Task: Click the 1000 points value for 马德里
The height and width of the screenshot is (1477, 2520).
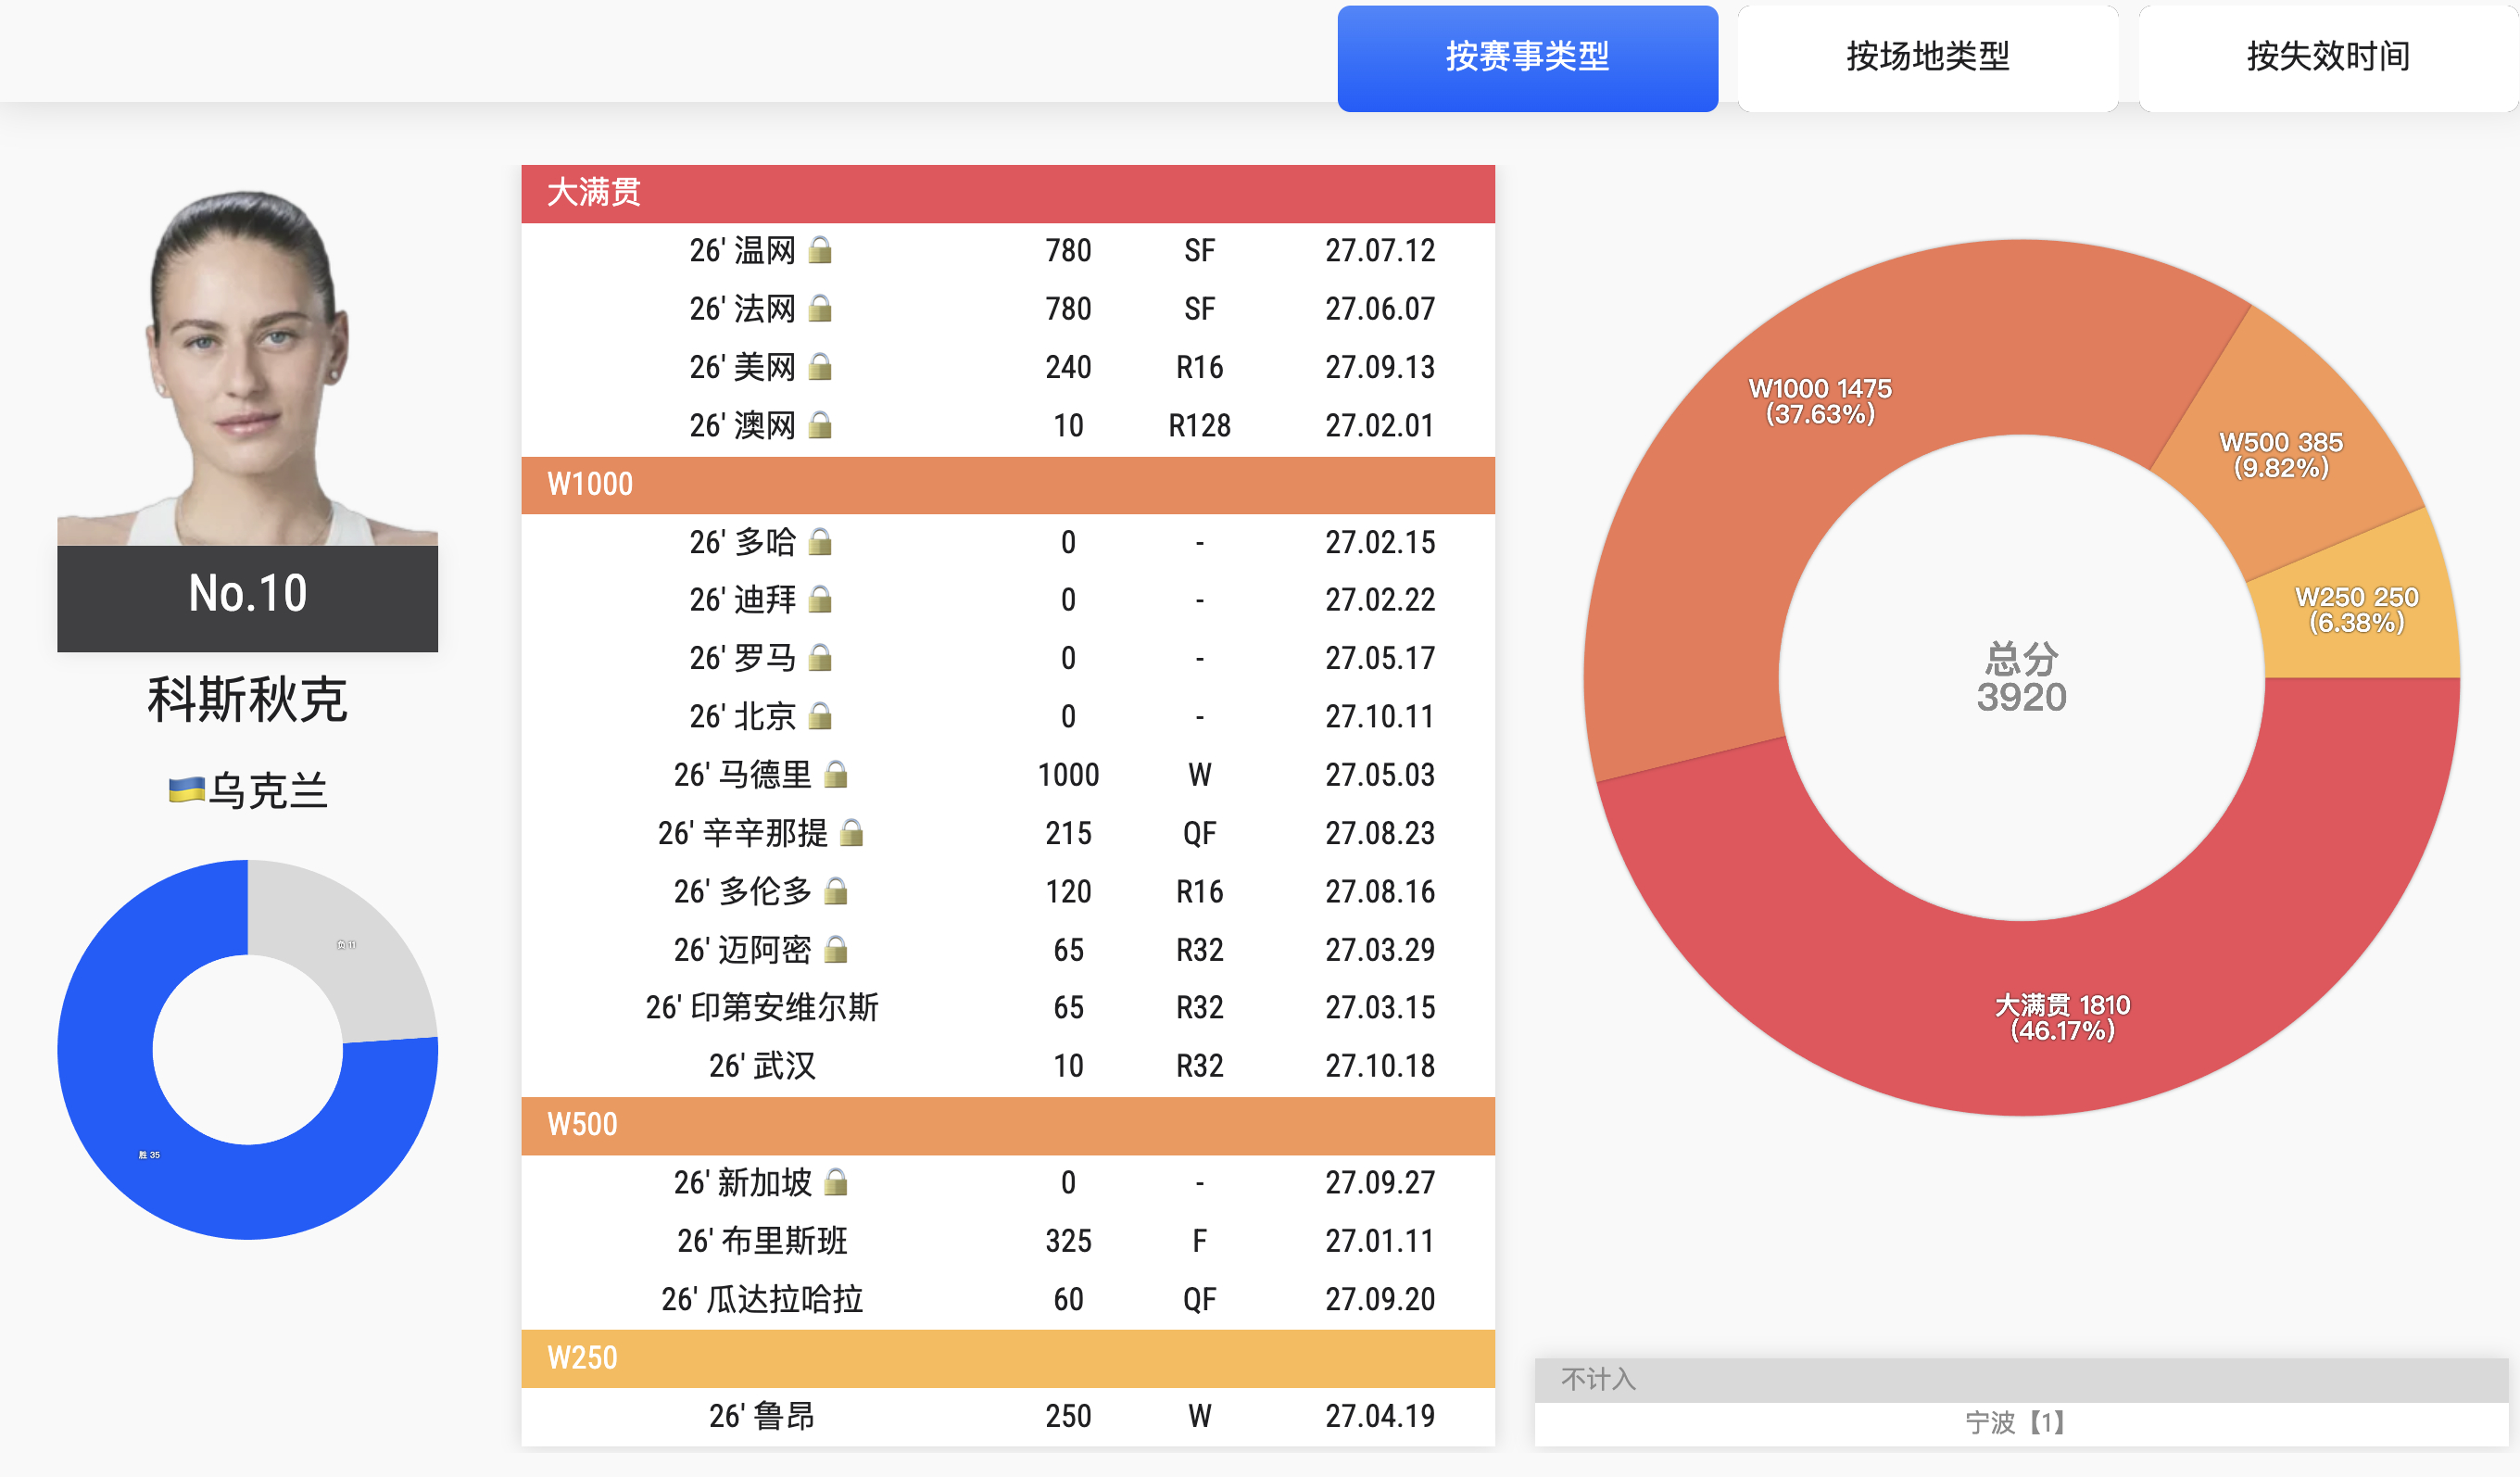Action: click(x=1068, y=774)
